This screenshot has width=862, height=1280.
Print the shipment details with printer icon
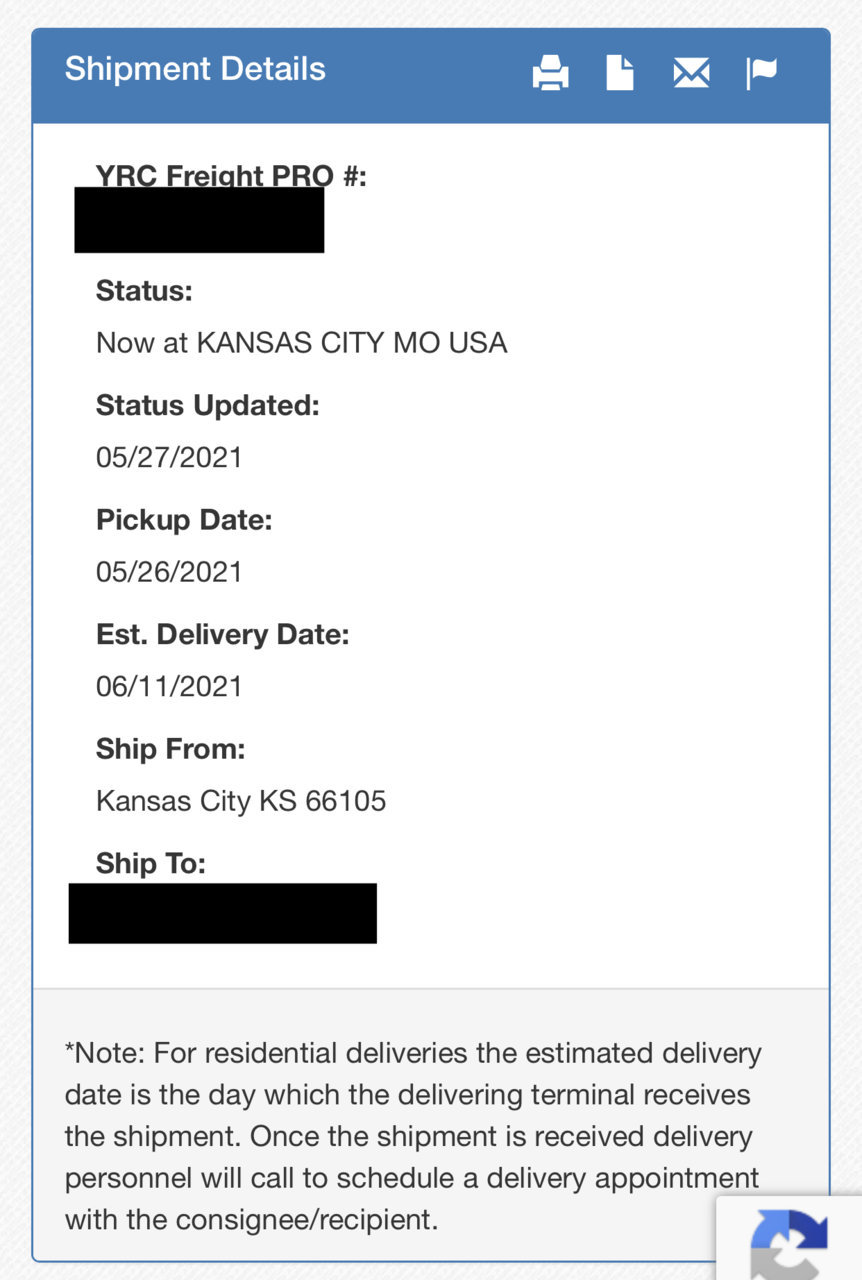550,73
